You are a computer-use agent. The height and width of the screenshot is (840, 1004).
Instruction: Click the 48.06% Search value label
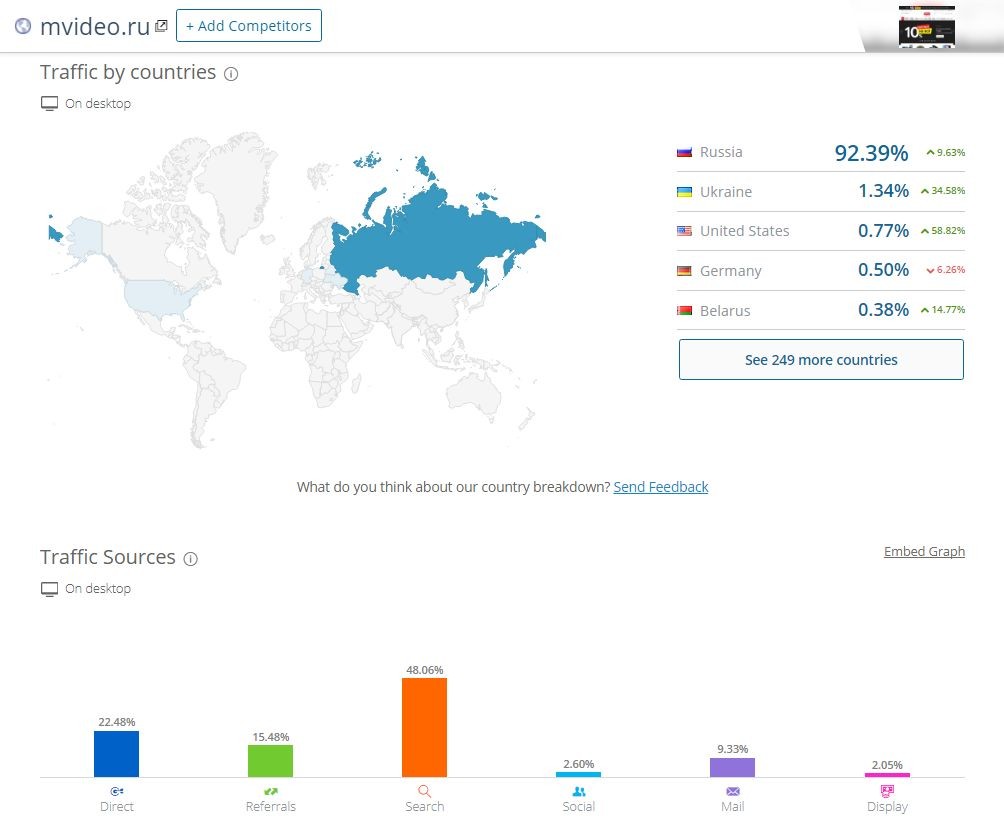(425, 670)
